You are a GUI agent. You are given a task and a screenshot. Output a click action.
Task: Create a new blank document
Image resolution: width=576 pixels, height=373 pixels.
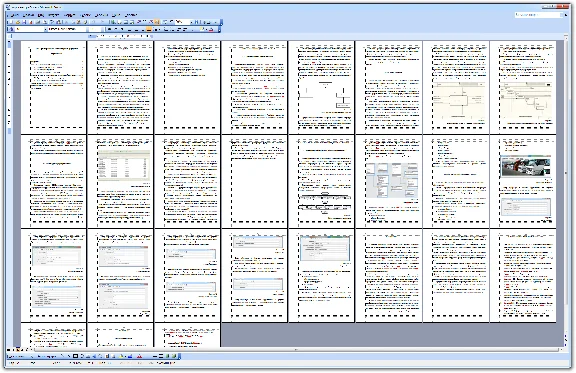point(11,22)
